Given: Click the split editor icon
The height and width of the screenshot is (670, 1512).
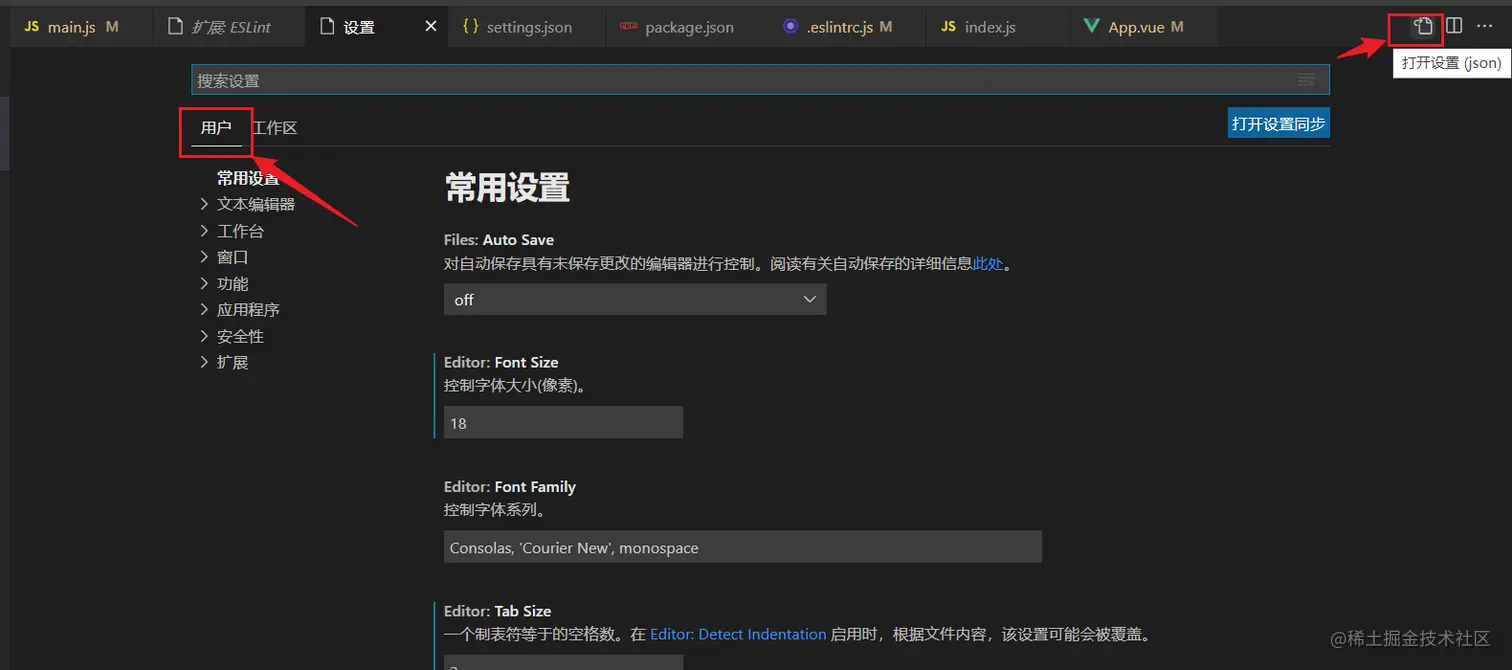Looking at the screenshot, I should tap(1453, 27).
